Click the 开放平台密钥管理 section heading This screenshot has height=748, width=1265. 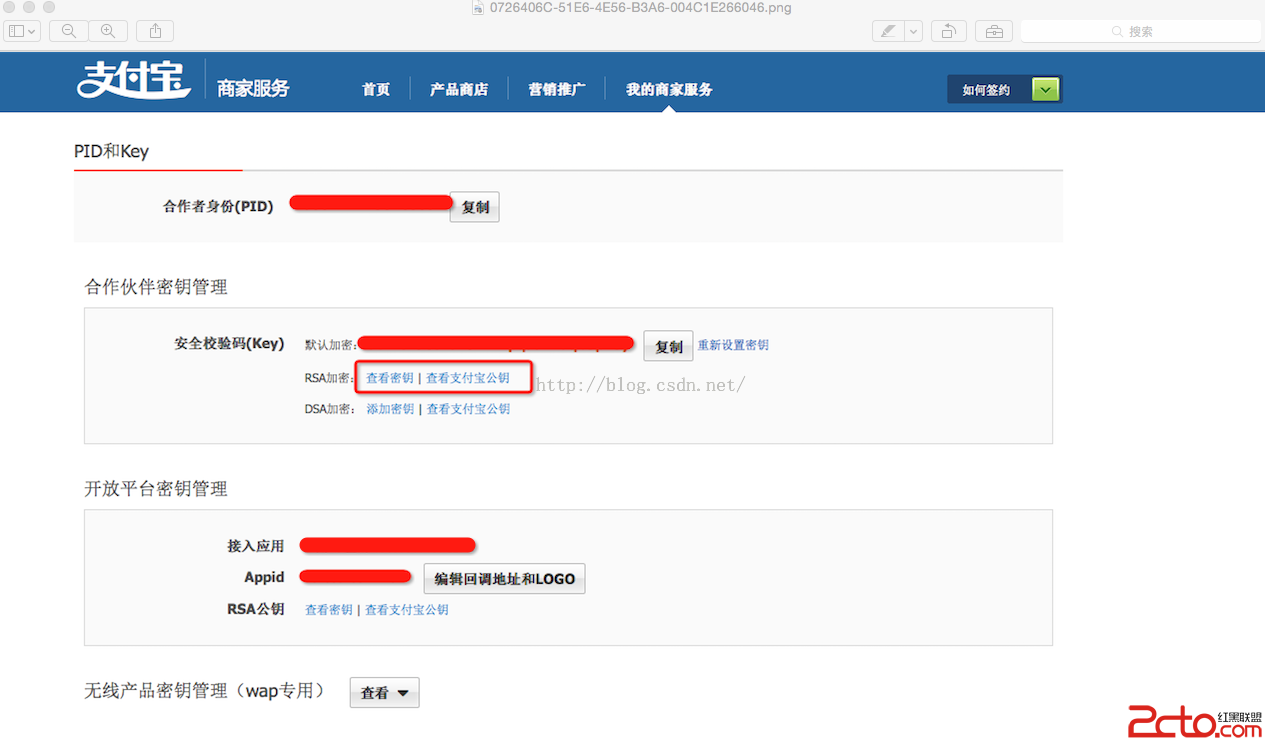156,489
